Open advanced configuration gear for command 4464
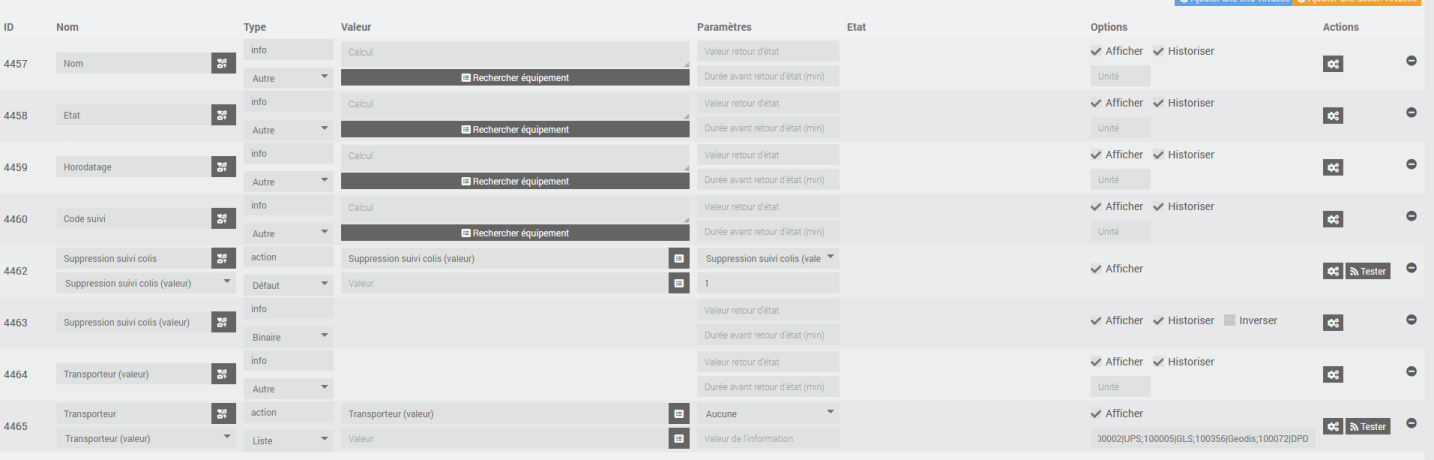The width and height of the screenshot is (1434, 460). click(1332, 374)
